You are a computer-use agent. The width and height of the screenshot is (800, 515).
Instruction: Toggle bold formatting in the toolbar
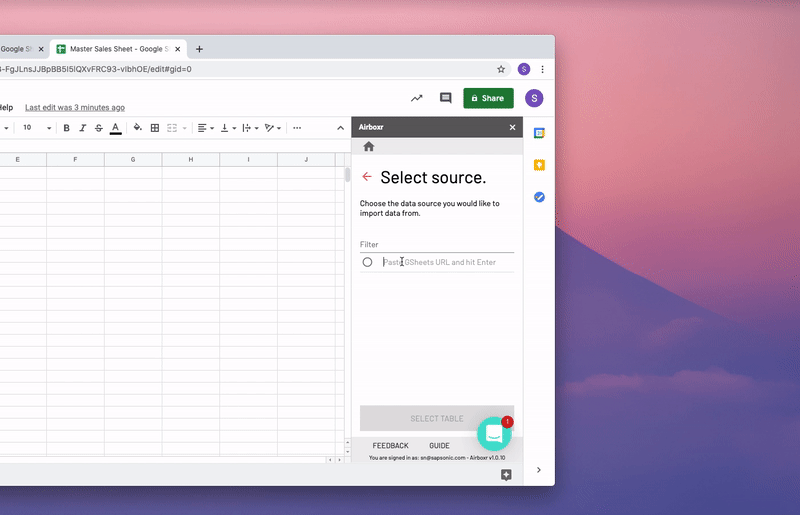tap(66, 128)
